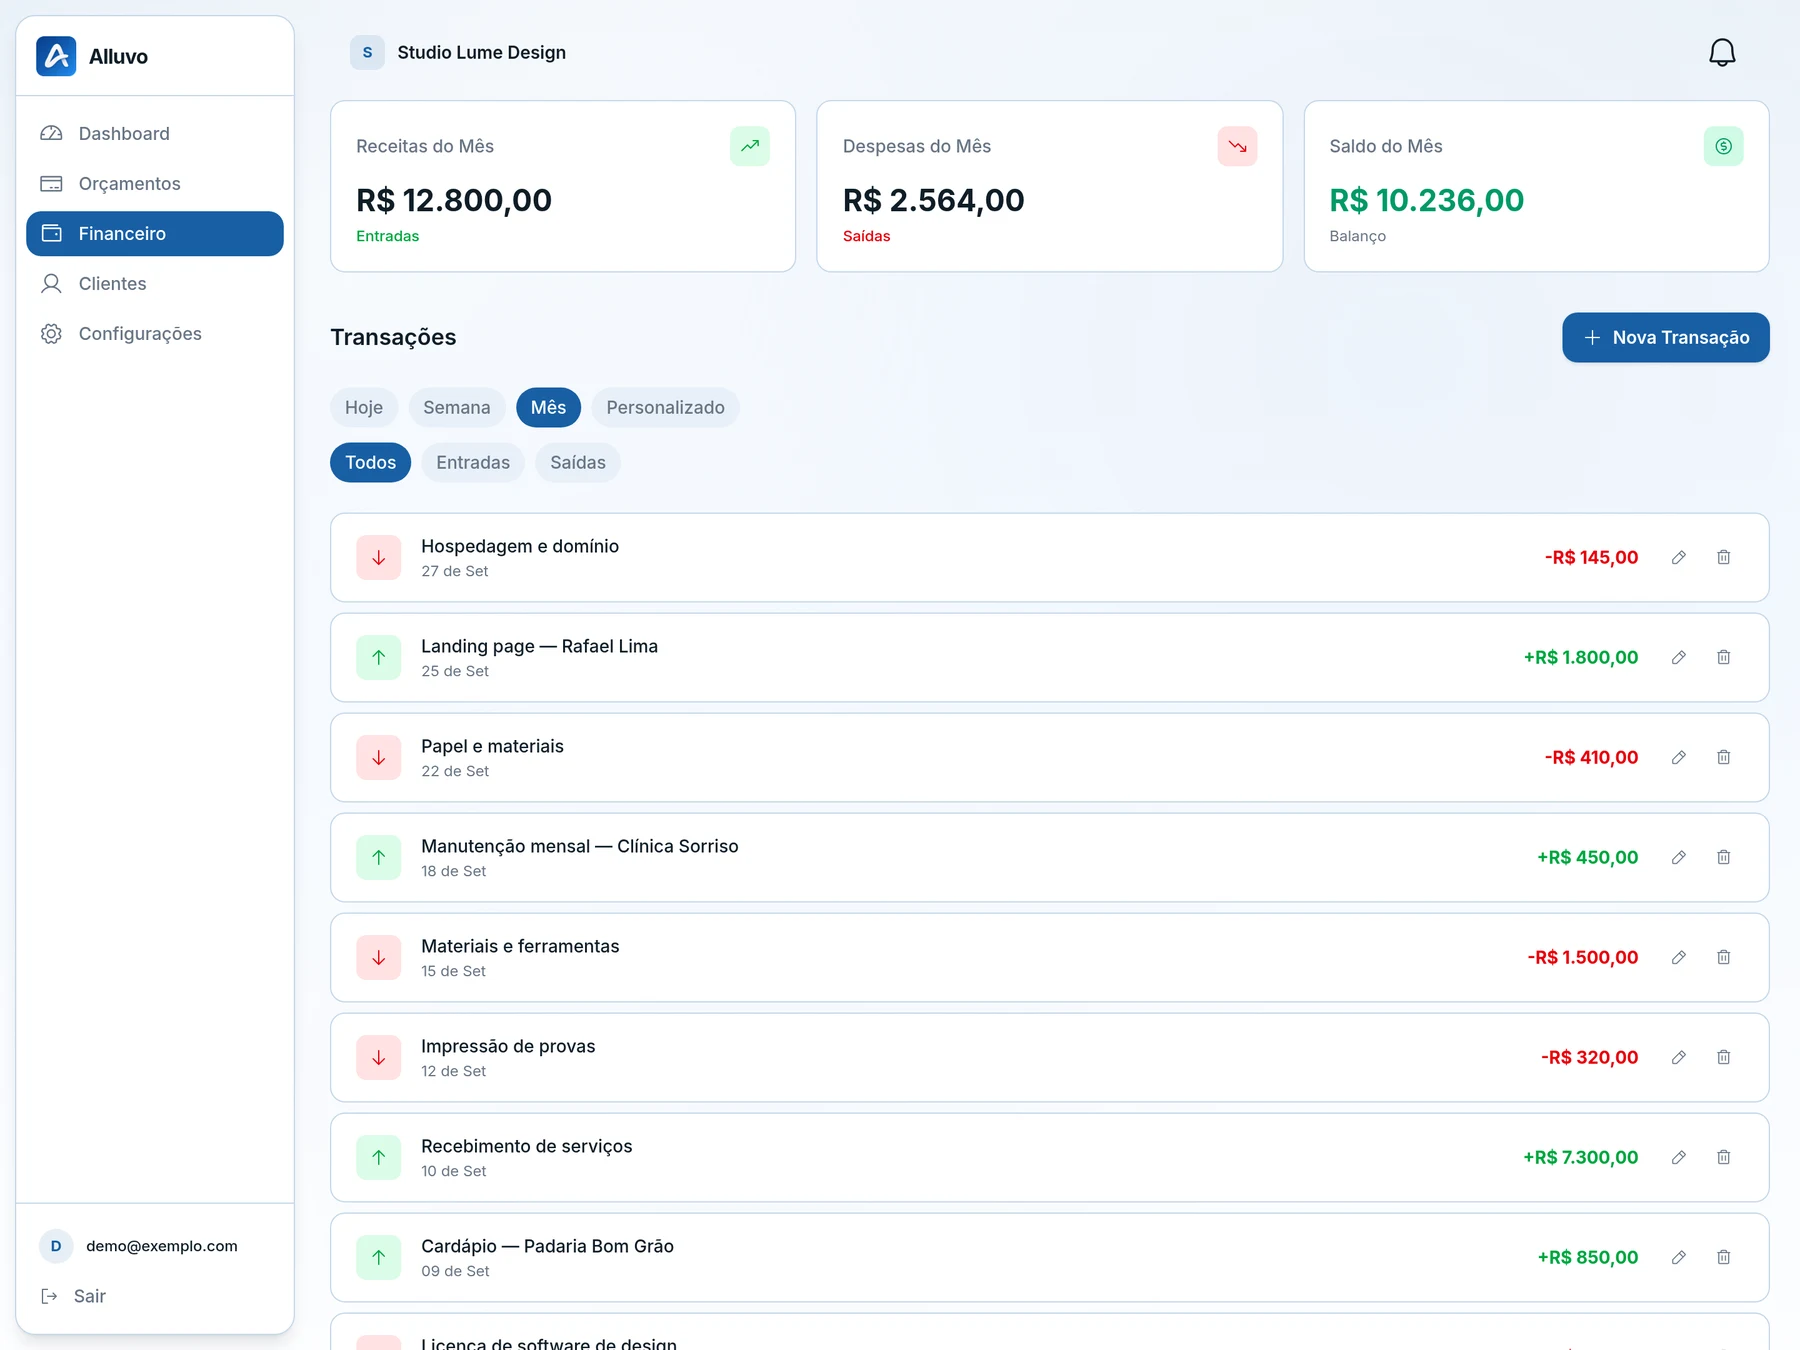Click the Saldo do Mês currency icon
This screenshot has height=1350, width=1800.
tap(1723, 146)
